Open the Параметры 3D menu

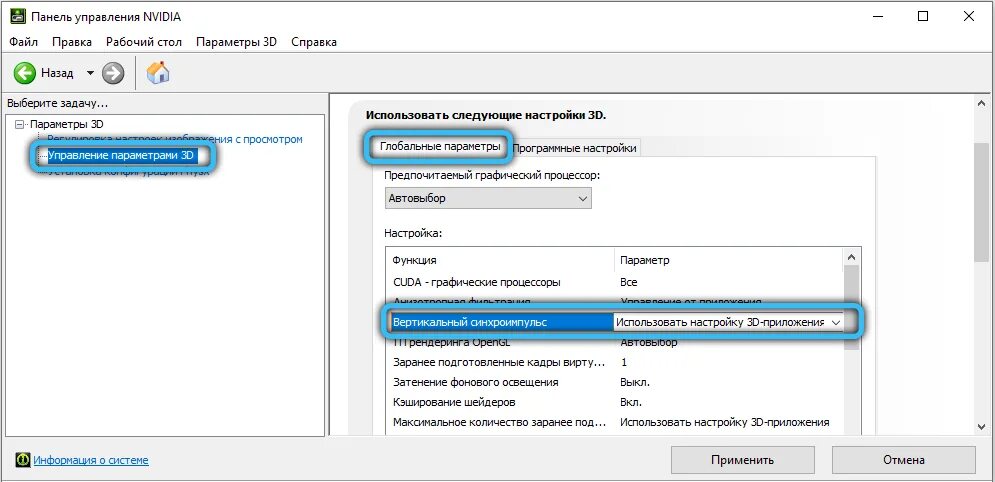[x=237, y=42]
